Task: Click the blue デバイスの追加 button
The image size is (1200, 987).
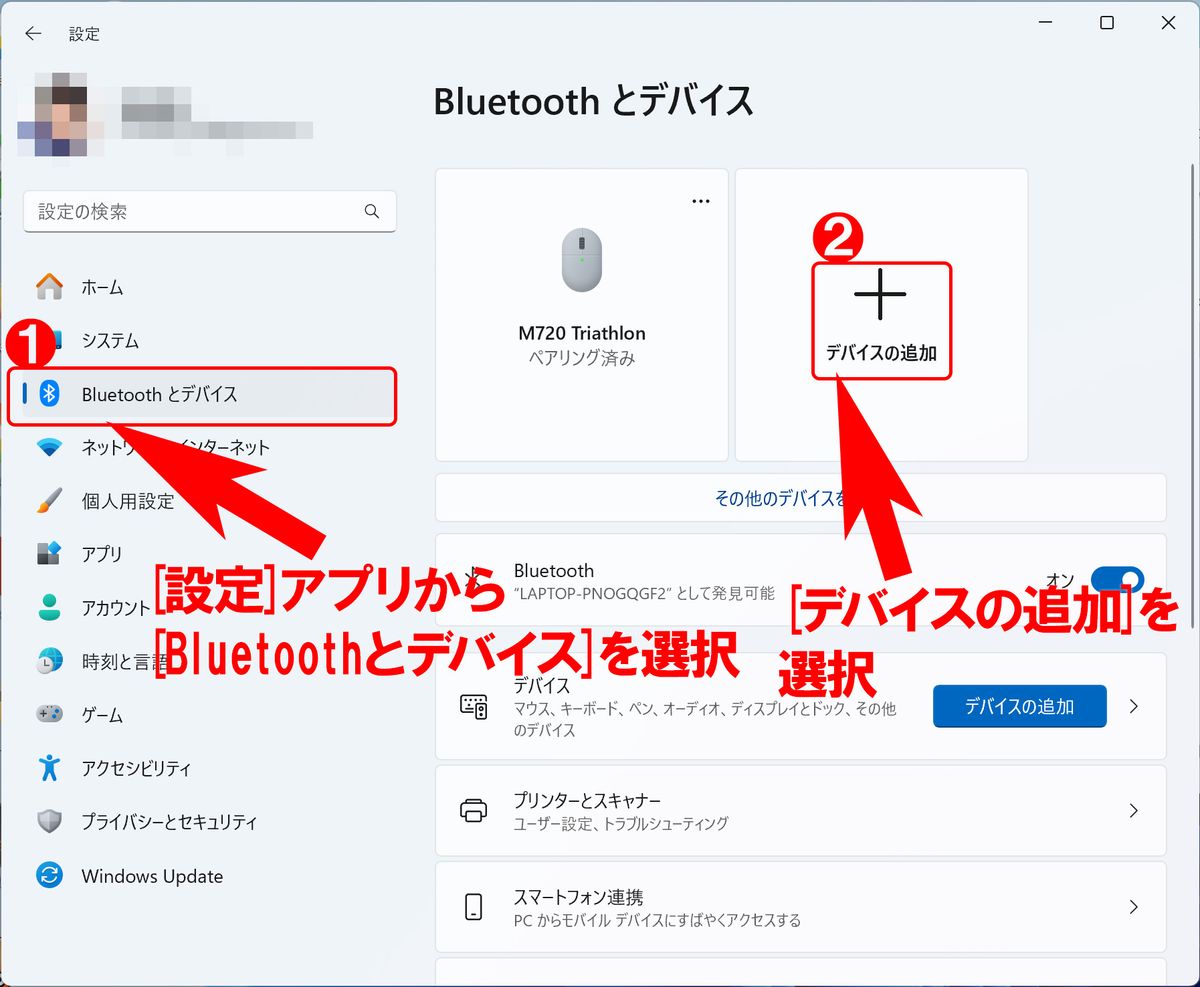Action: [1019, 706]
